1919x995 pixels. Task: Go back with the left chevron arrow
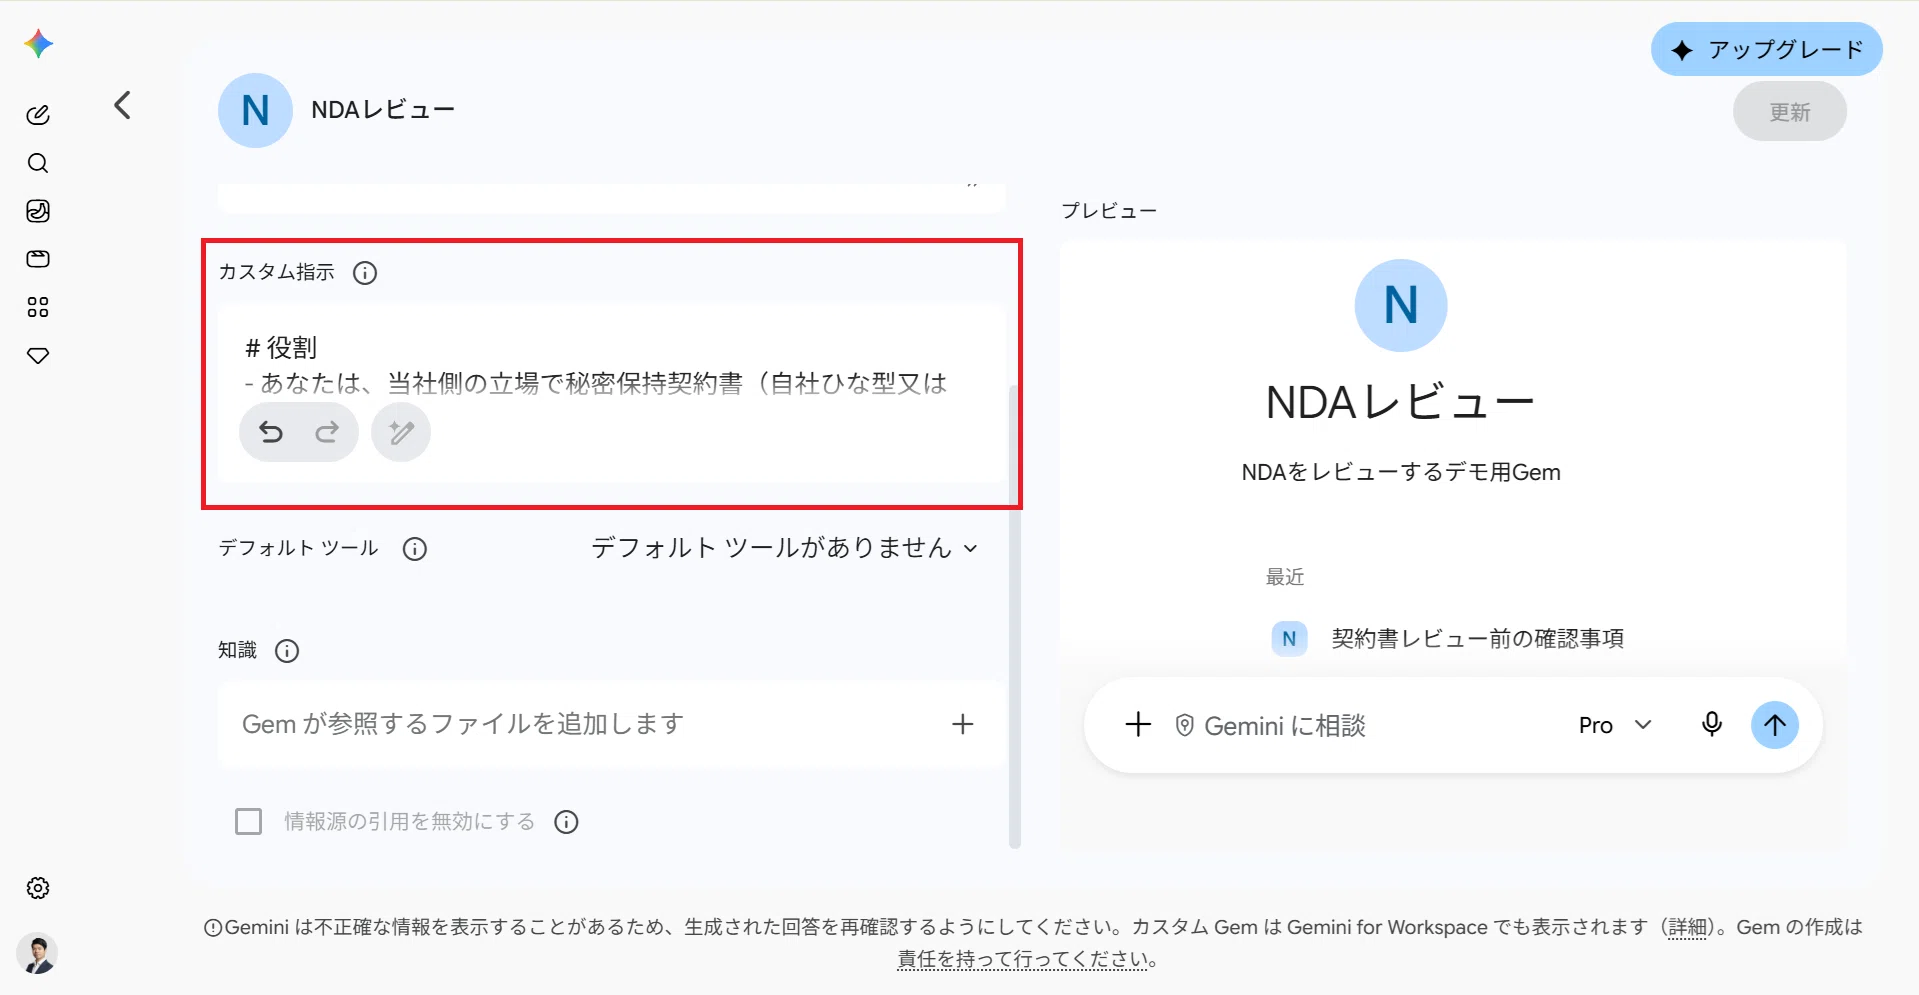pos(122,105)
